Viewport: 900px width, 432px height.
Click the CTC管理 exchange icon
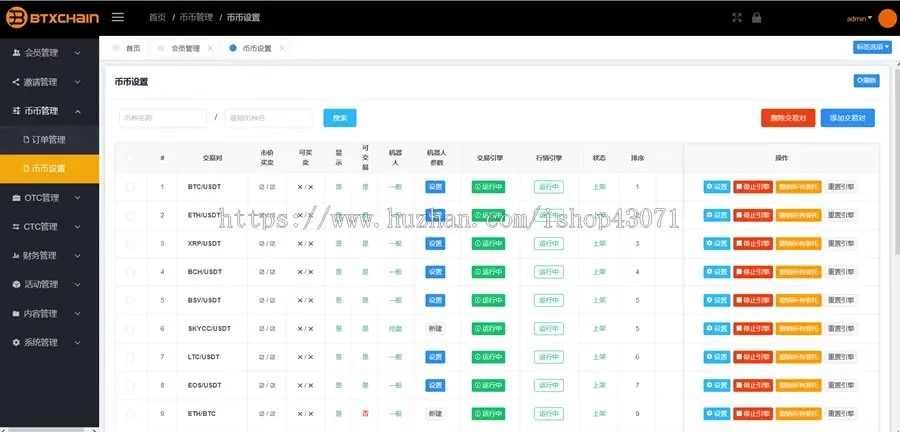16,227
